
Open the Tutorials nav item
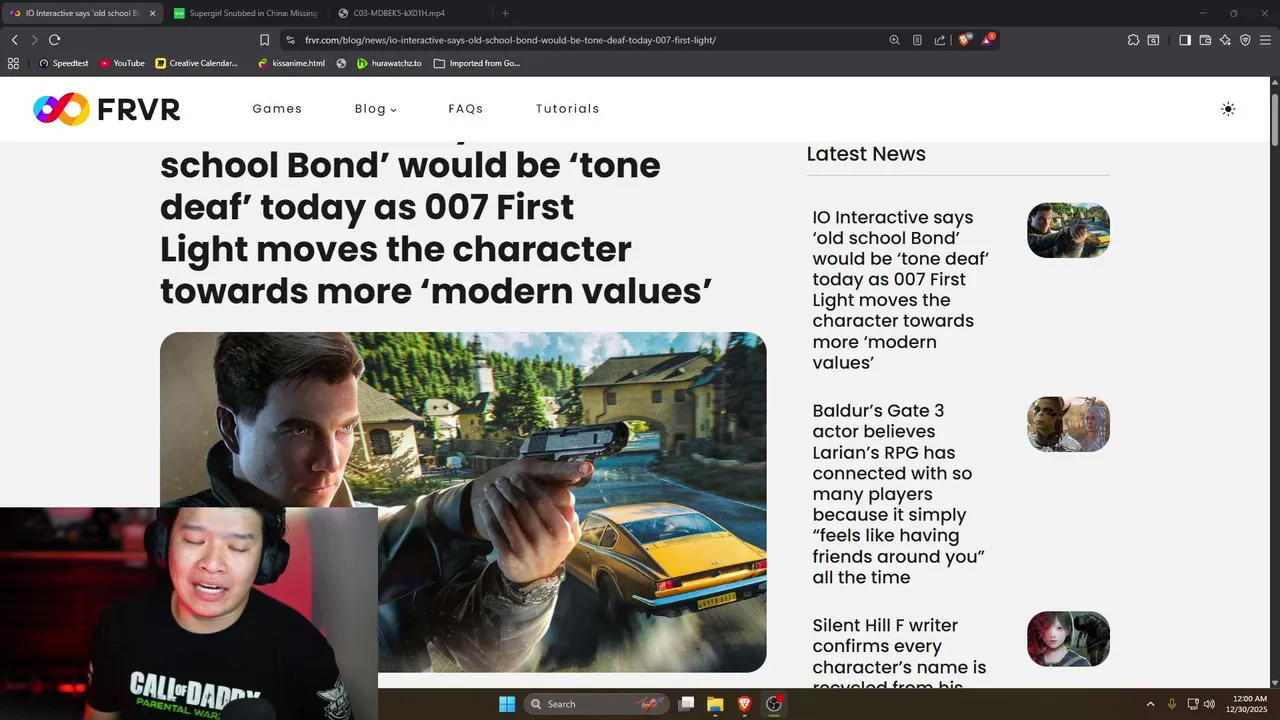pyautogui.click(x=568, y=109)
